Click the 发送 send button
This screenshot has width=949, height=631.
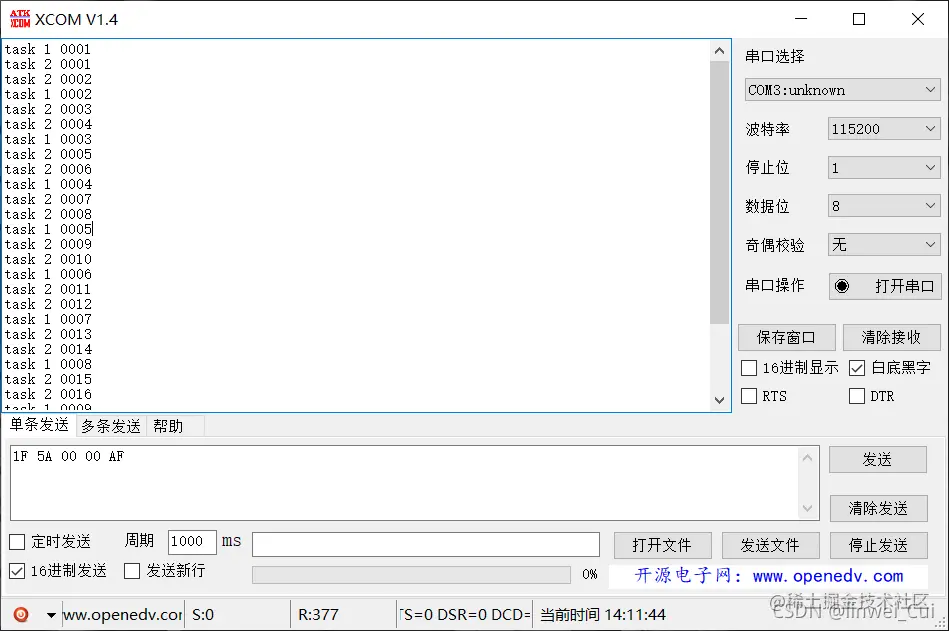(x=878, y=459)
